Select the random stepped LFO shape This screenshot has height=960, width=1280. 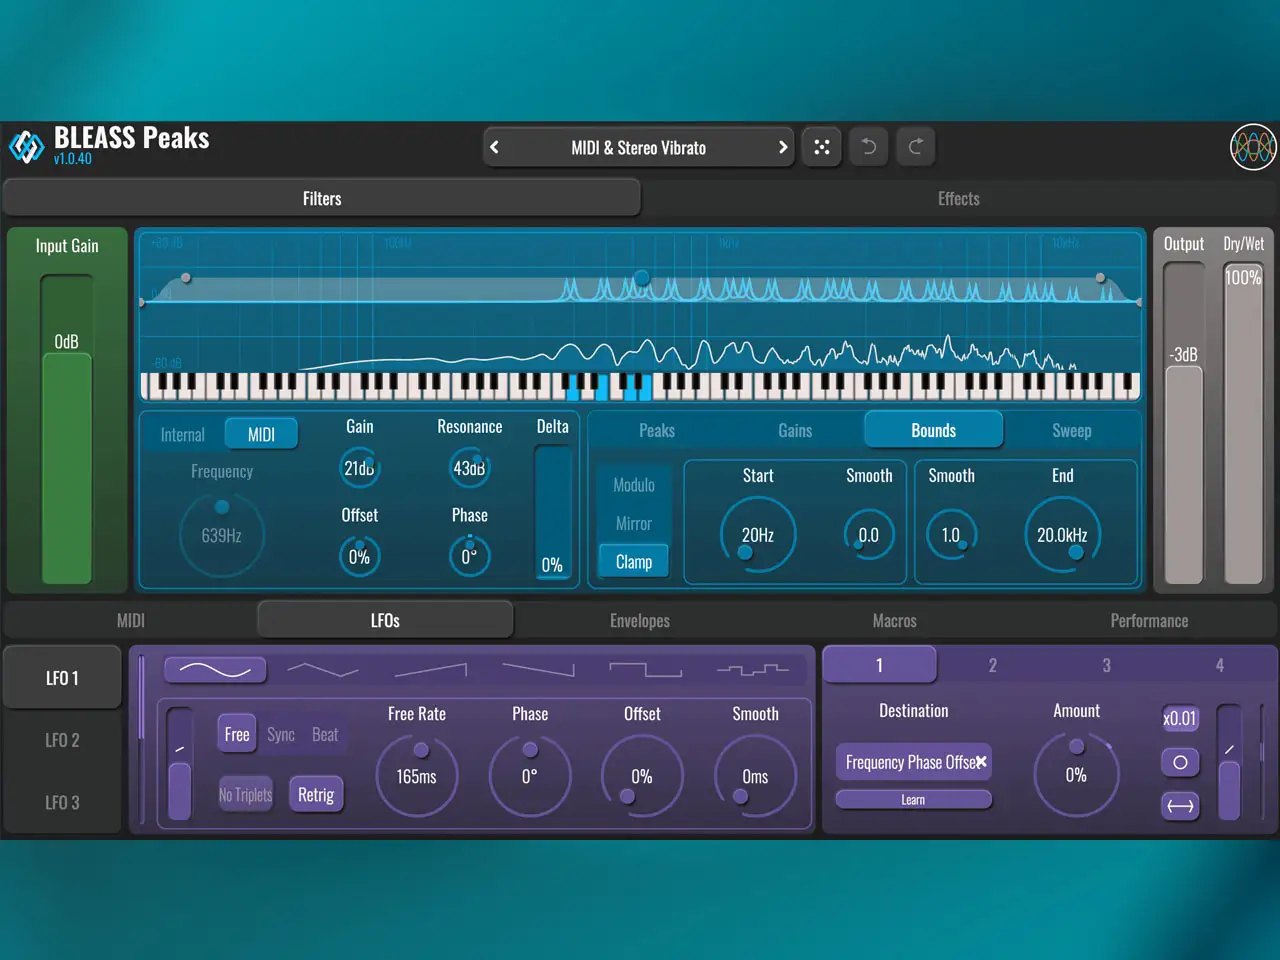click(x=753, y=670)
